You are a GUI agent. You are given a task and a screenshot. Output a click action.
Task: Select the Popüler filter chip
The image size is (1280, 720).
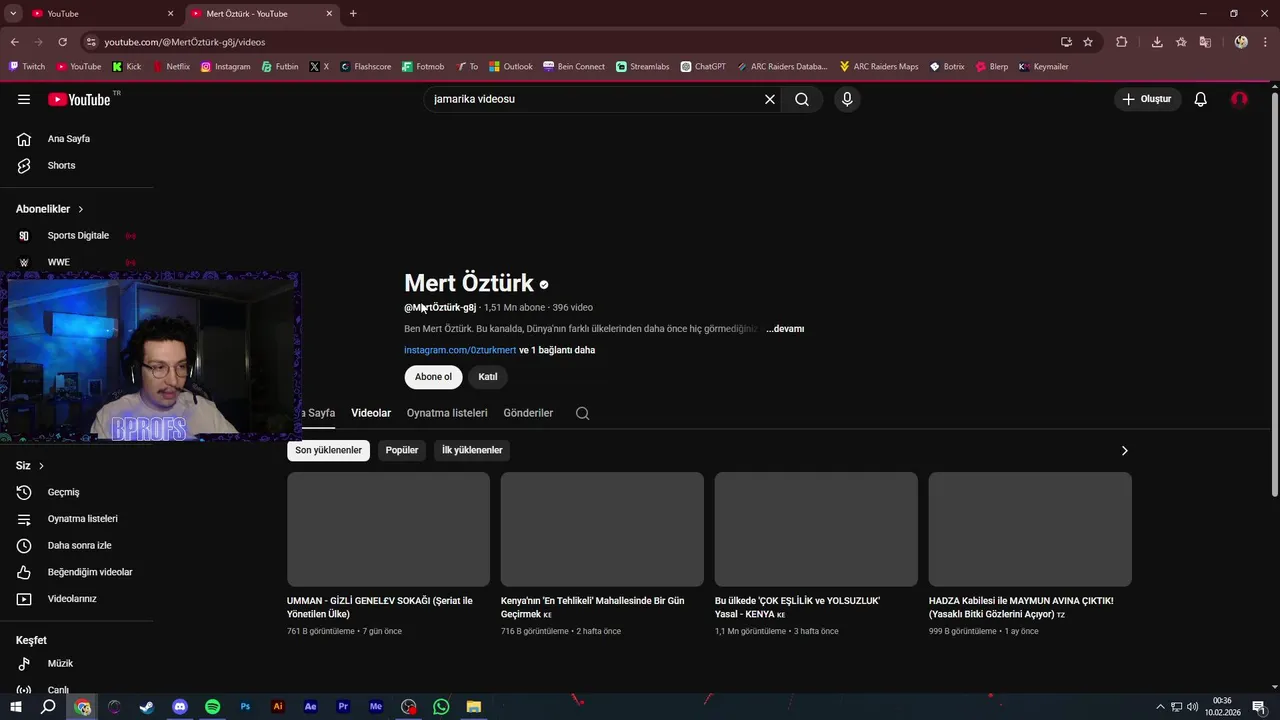tap(402, 450)
